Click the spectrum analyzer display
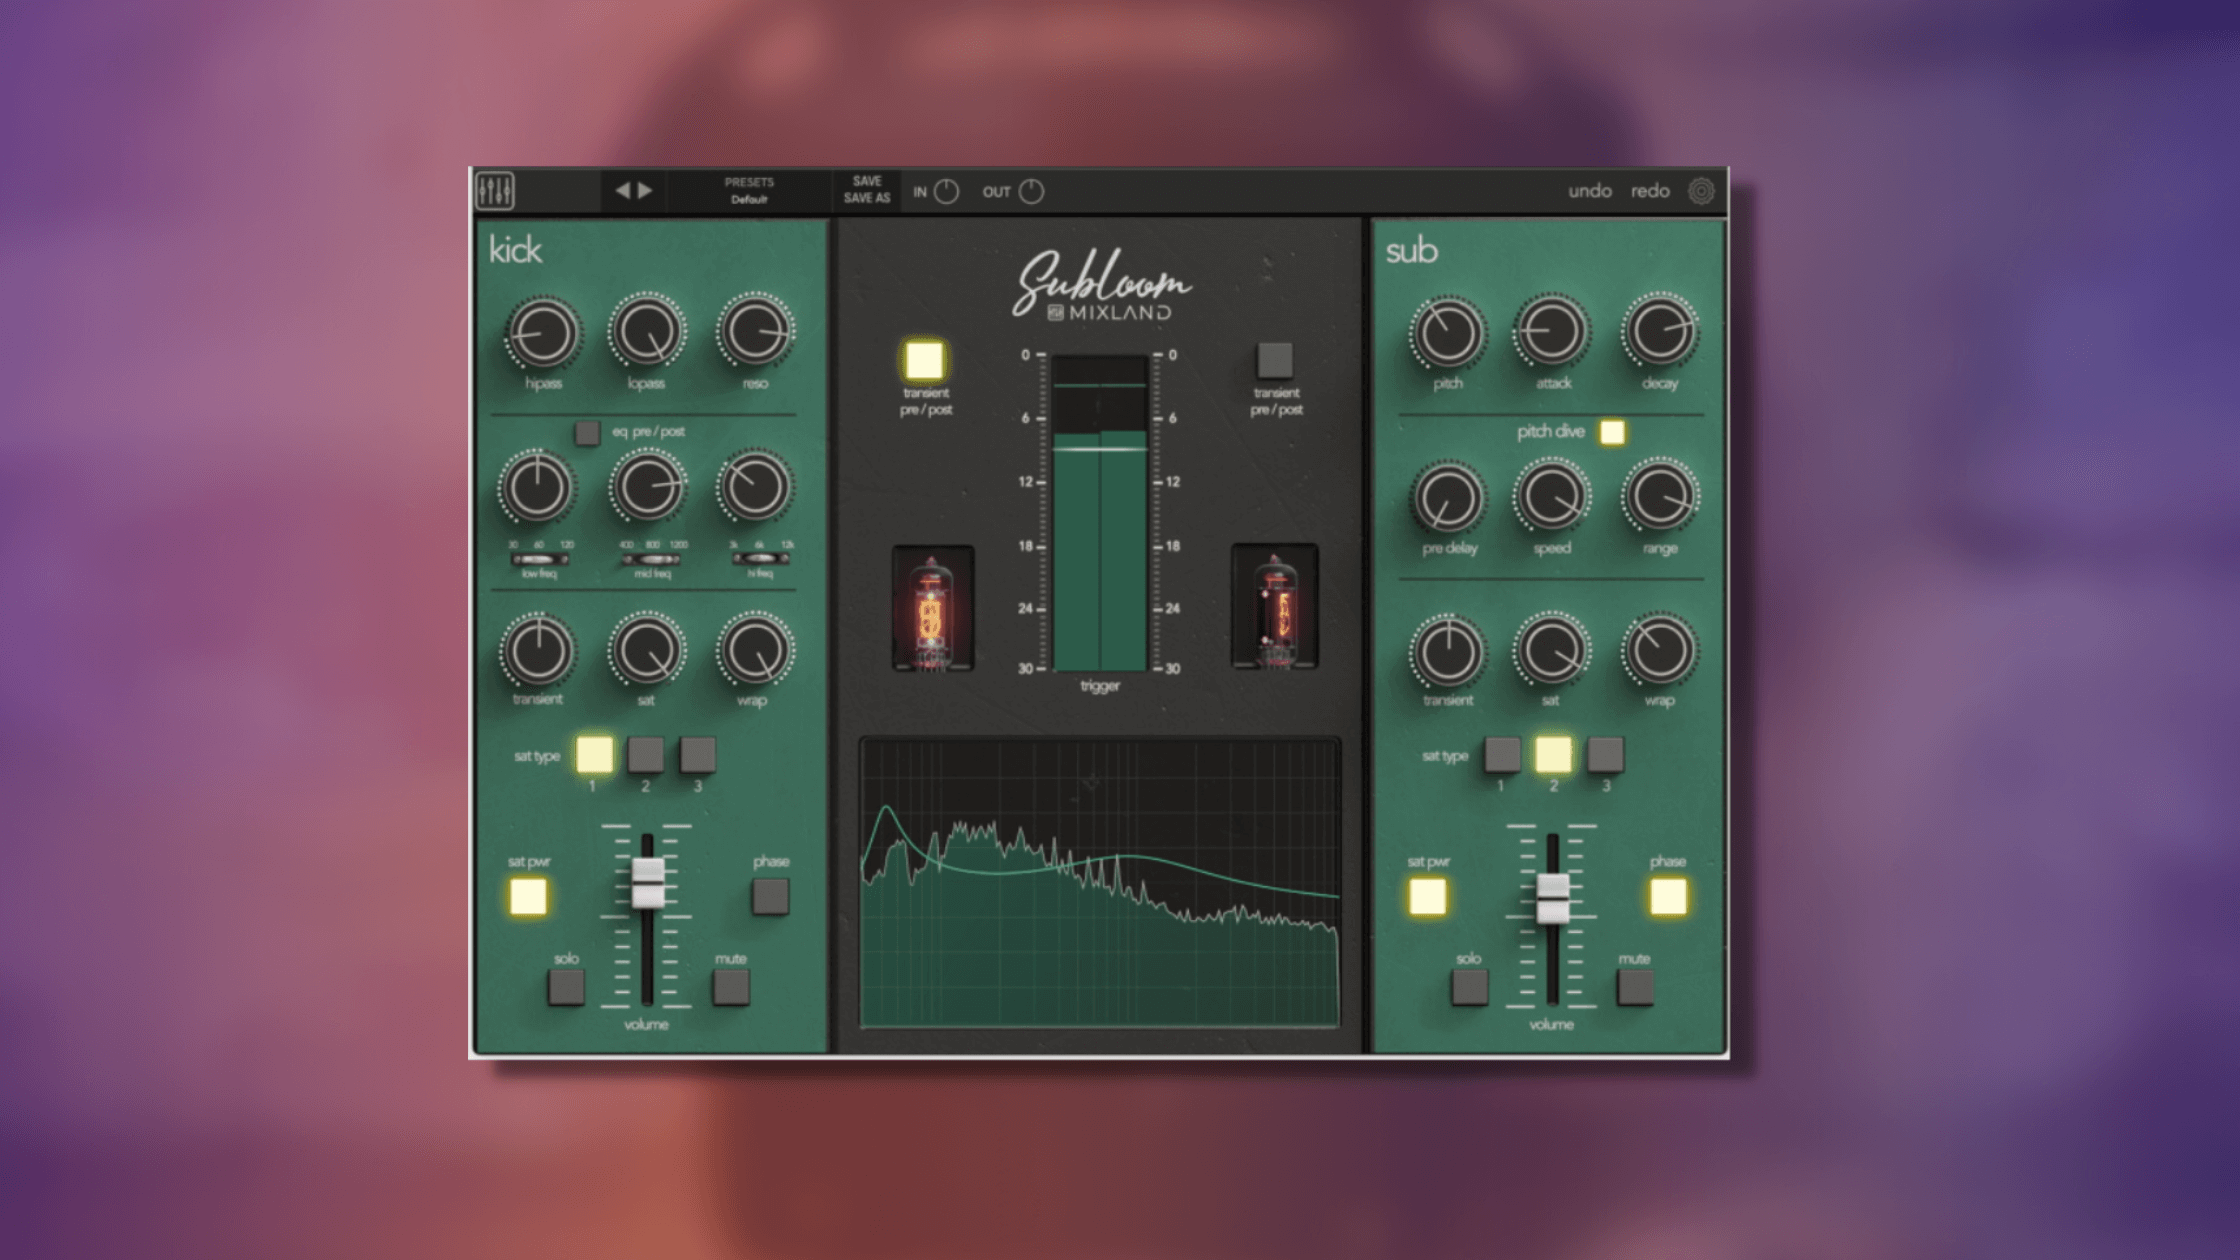 1100,883
